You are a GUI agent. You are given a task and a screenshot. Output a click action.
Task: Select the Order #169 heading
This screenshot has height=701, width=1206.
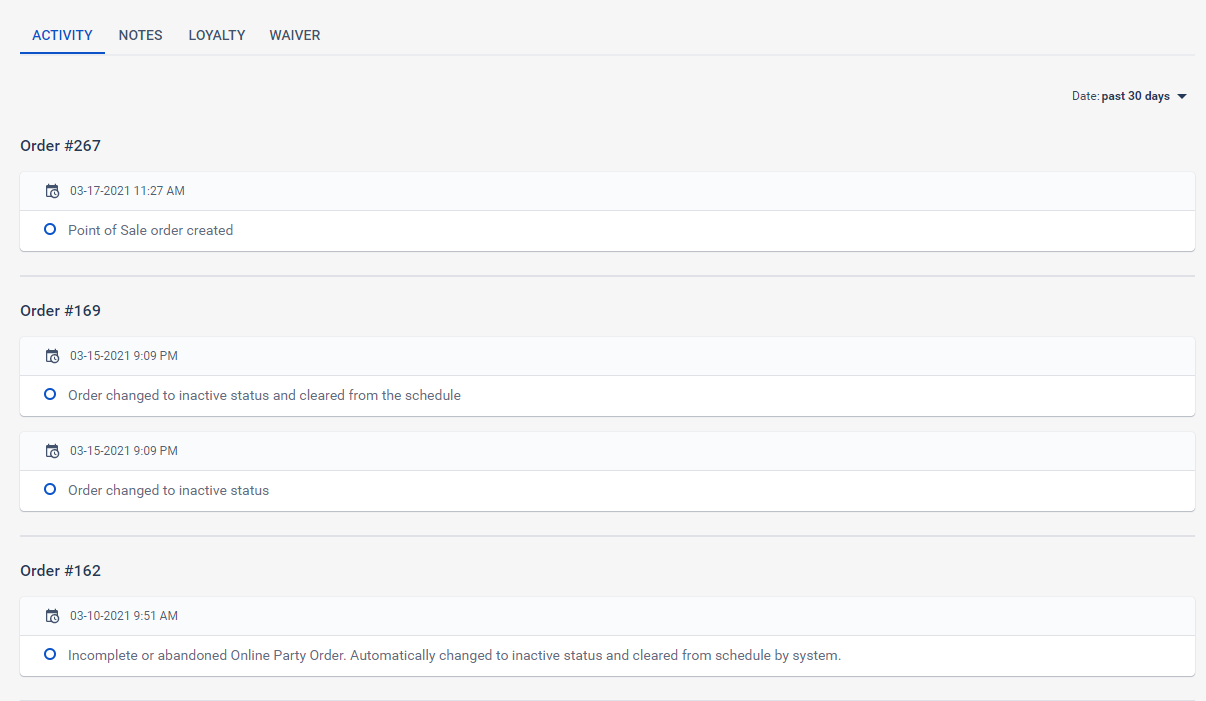61,311
